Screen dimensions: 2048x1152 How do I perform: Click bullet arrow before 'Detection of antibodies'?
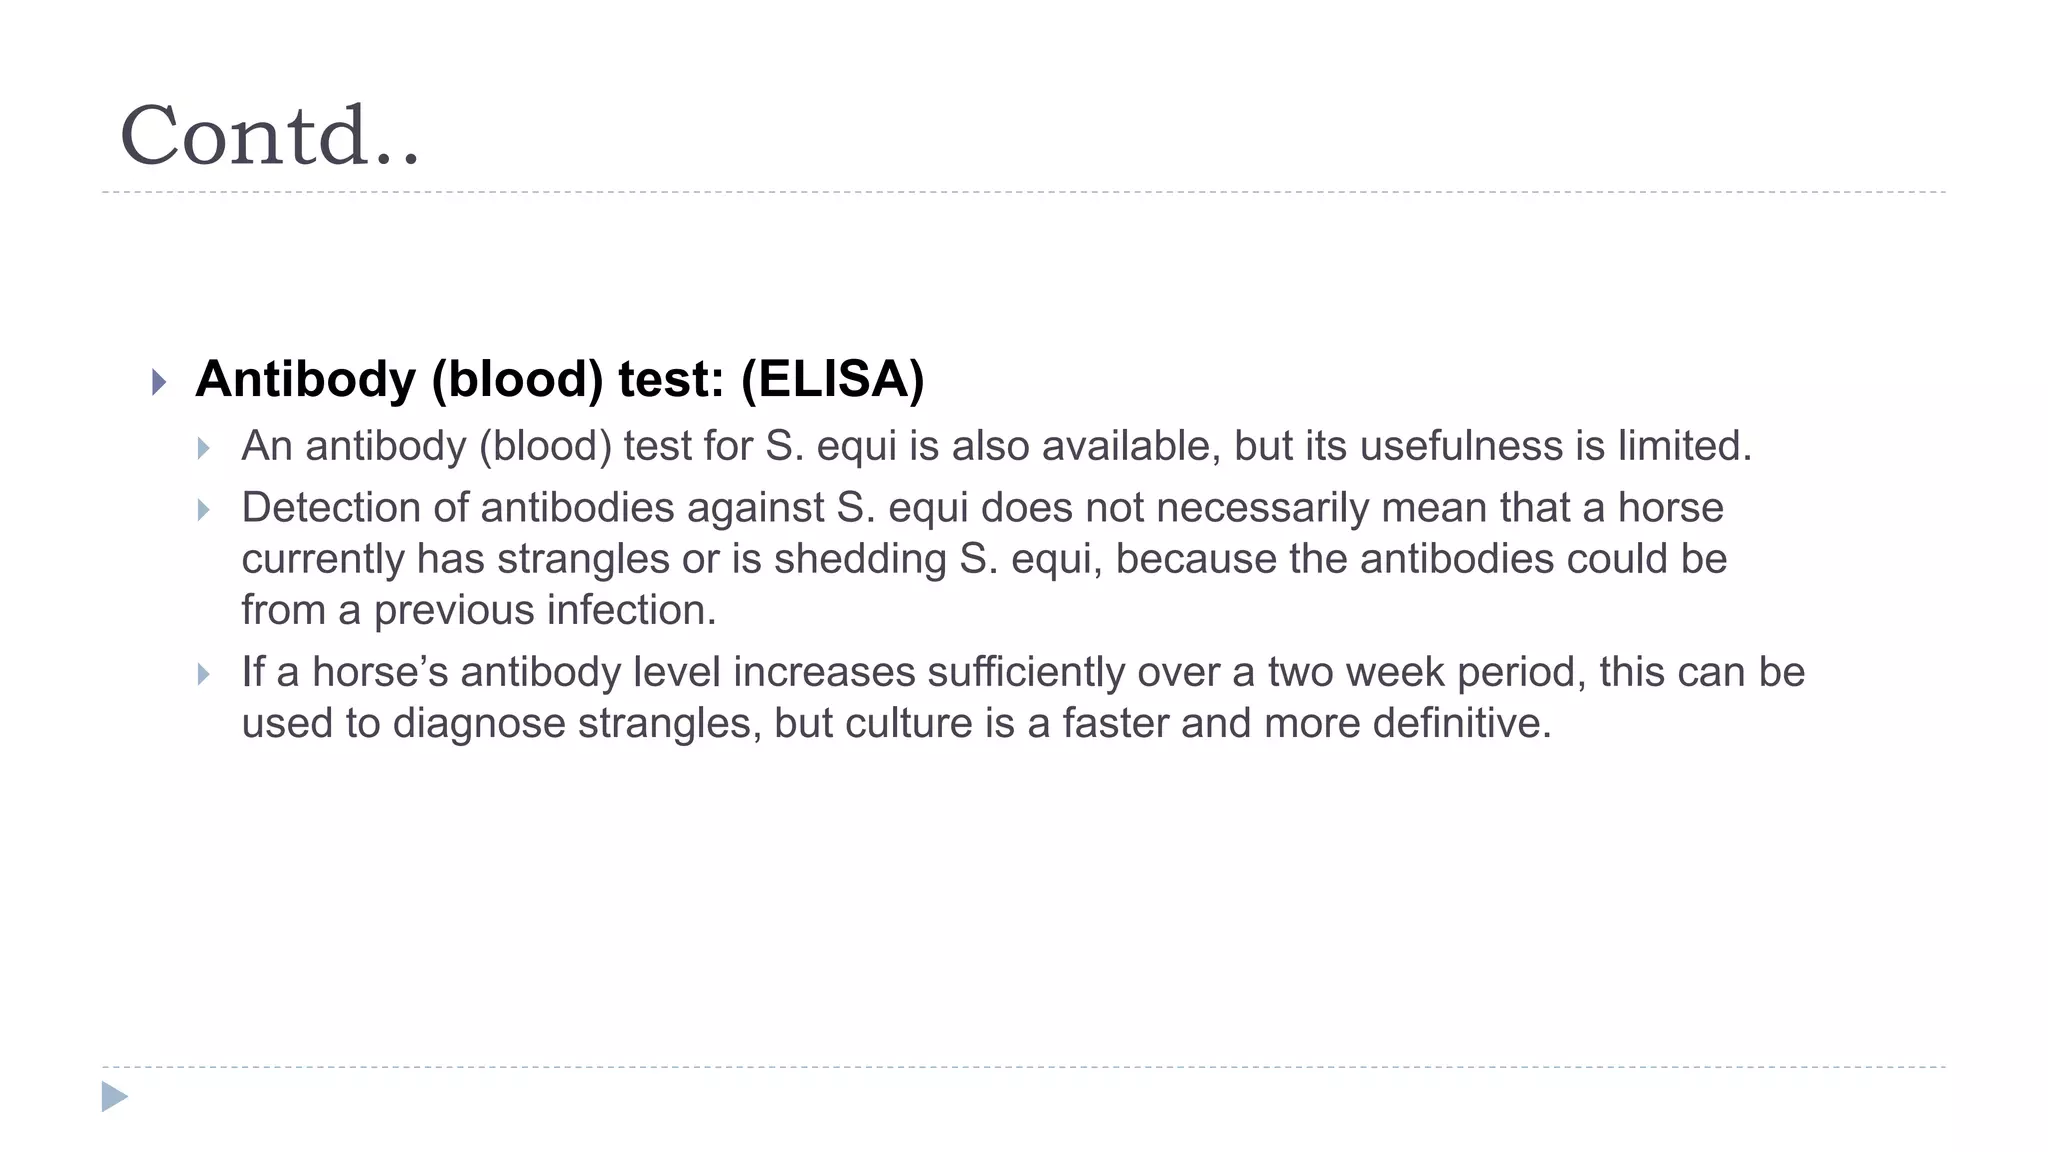tap(204, 510)
